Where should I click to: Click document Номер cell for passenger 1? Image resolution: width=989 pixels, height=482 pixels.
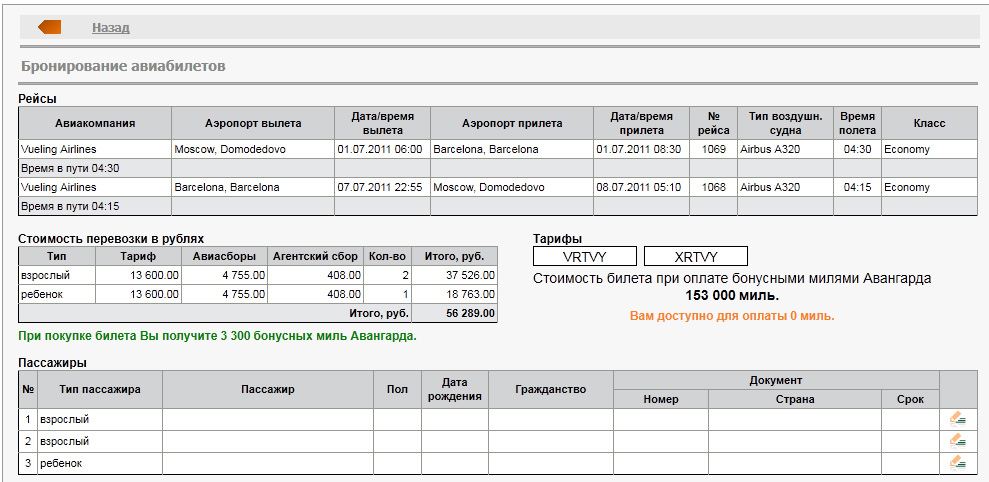[660, 419]
